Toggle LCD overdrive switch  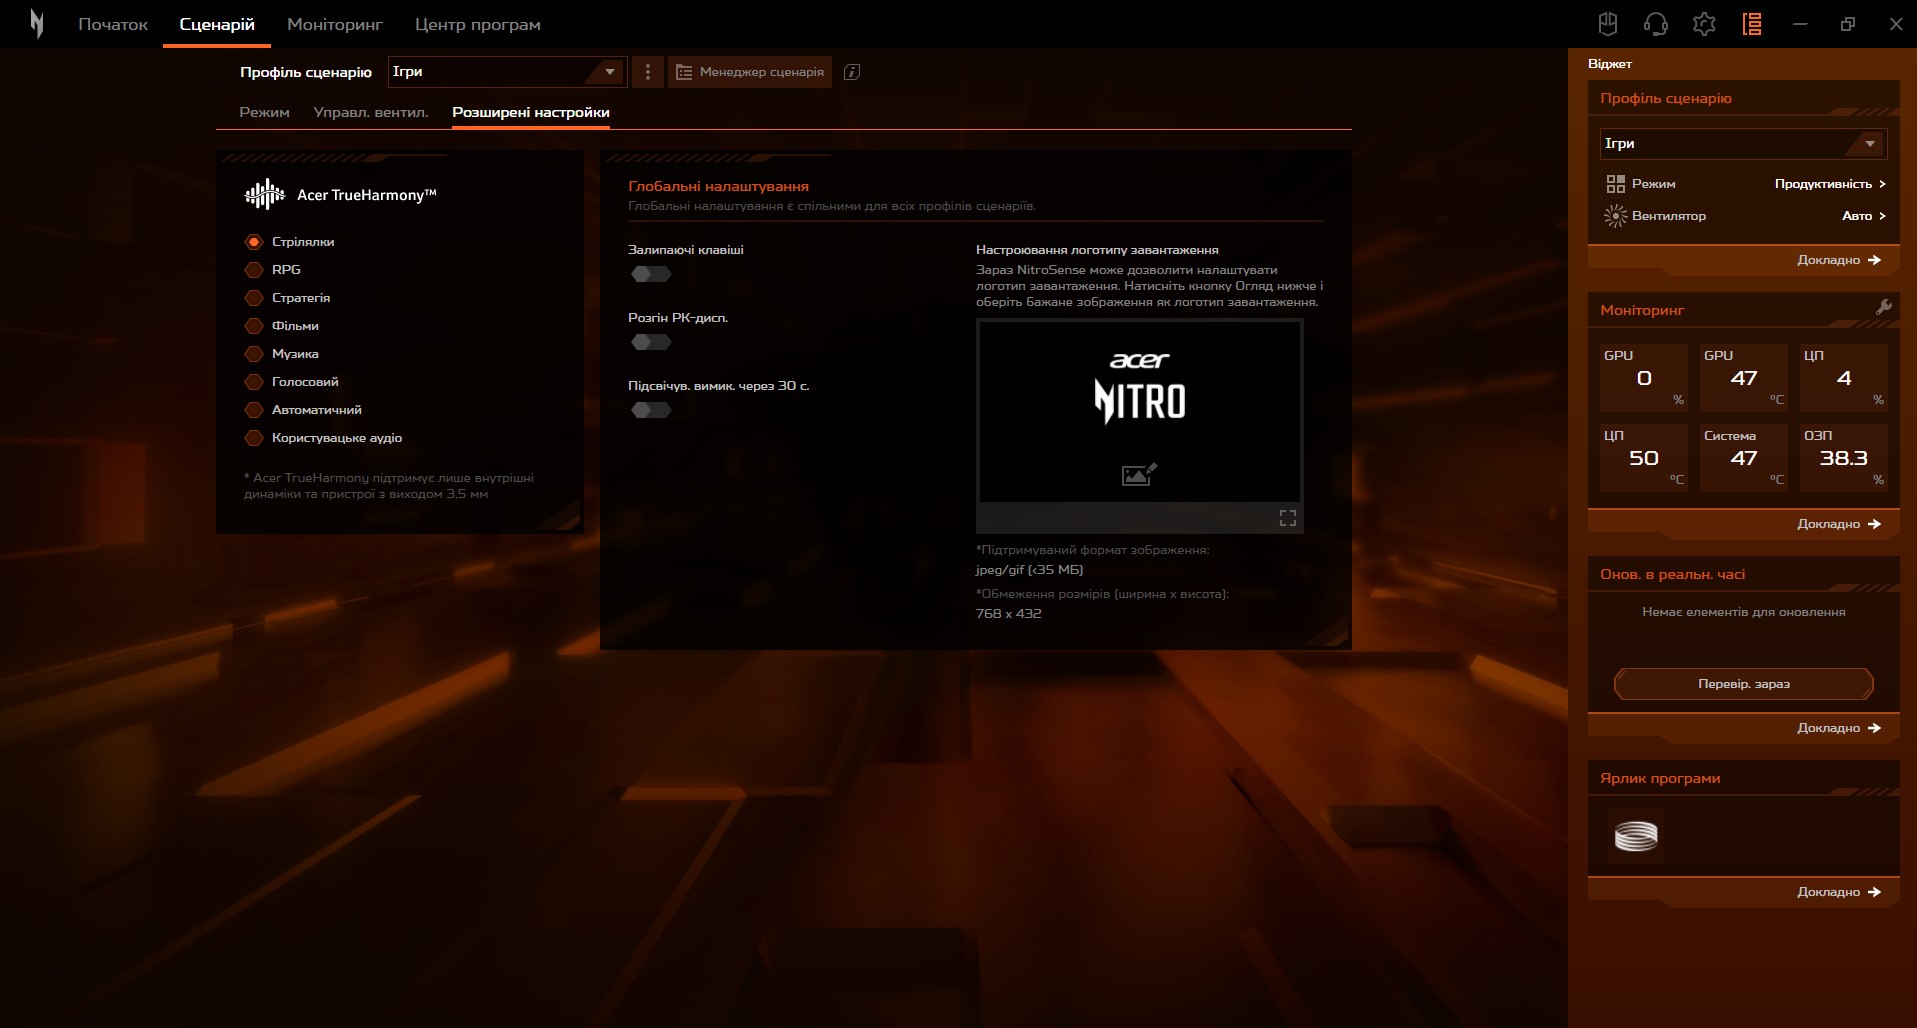(x=650, y=342)
